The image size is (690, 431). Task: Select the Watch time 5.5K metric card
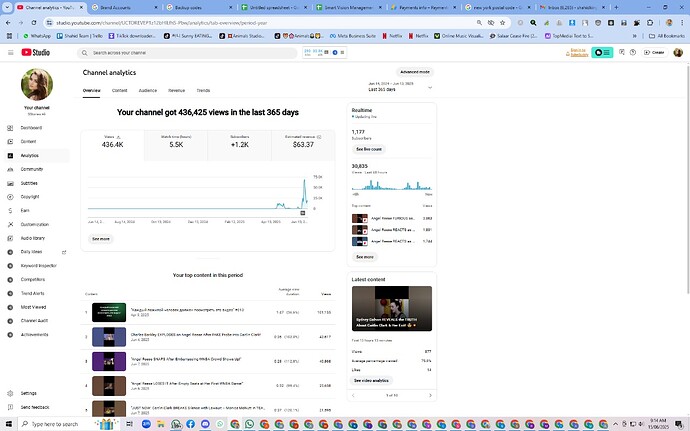(176, 145)
